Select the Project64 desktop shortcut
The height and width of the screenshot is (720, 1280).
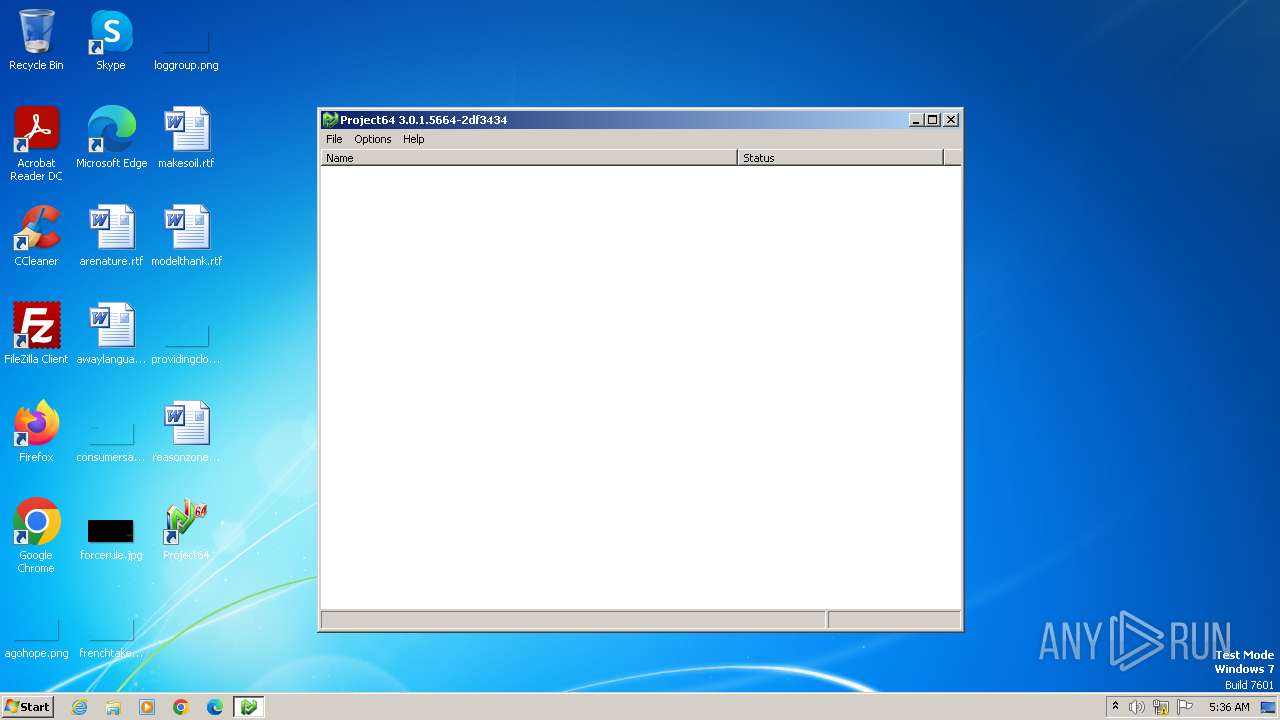[186, 530]
